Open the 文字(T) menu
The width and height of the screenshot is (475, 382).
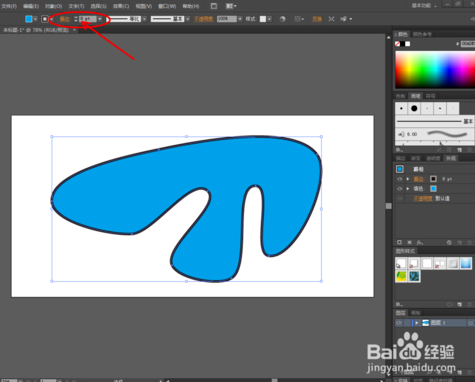pyautogui.click(x=76, y=6)
